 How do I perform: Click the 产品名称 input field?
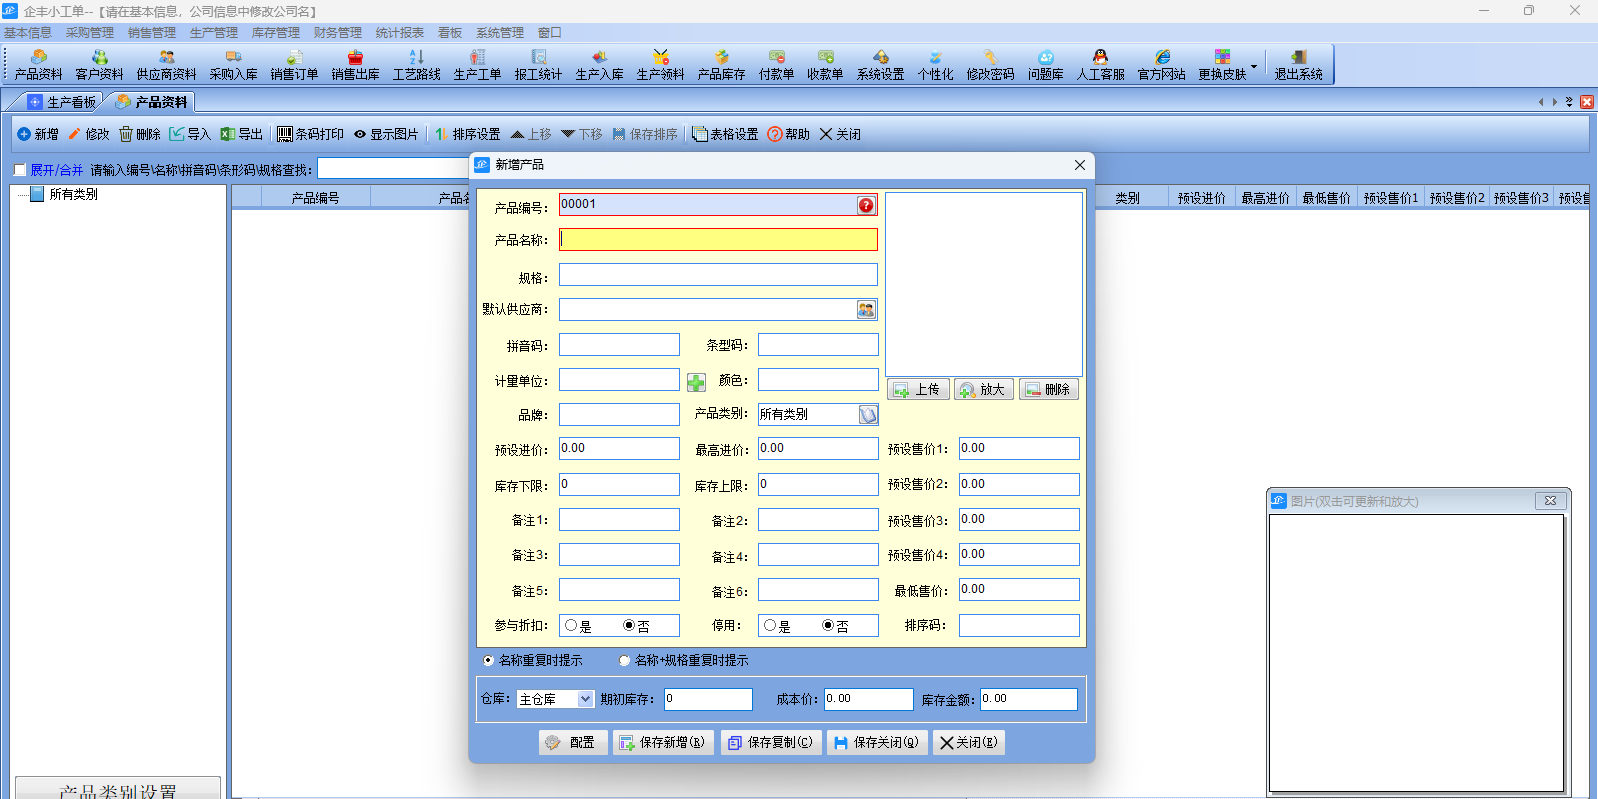717,240
